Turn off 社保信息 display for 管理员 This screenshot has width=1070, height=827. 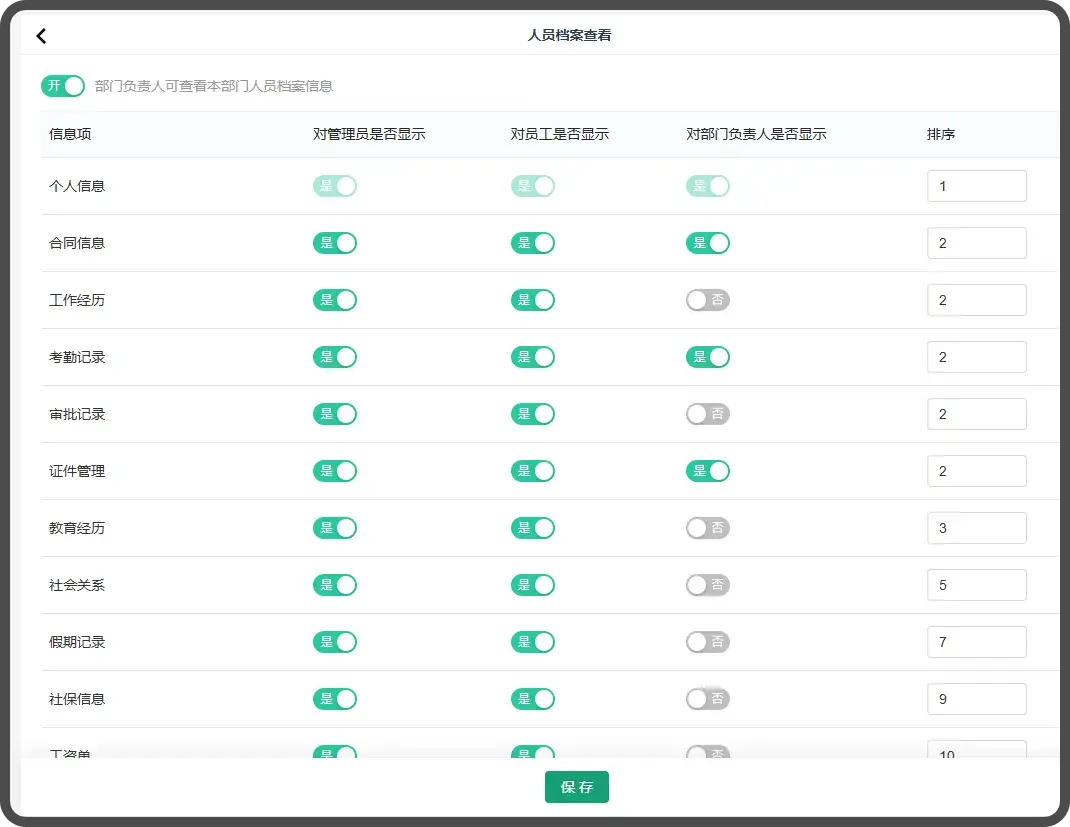click(x=335, y=699)
